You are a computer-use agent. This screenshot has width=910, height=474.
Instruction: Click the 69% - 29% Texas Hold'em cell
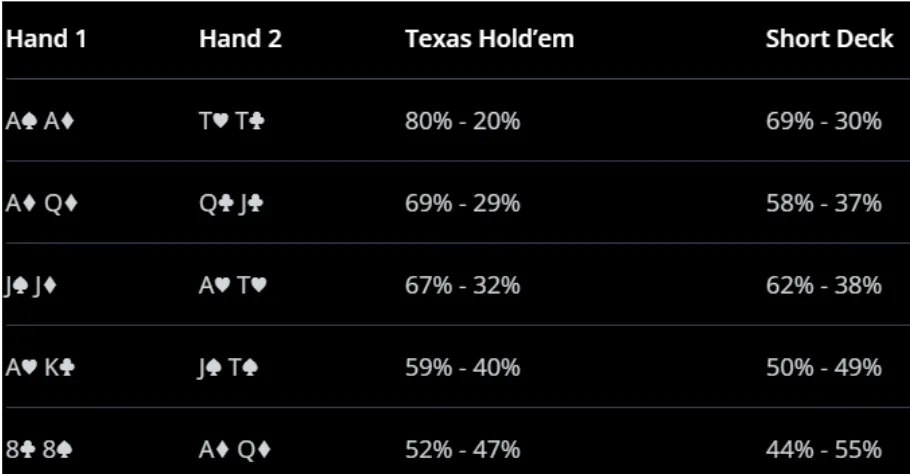tap(462, 203)
